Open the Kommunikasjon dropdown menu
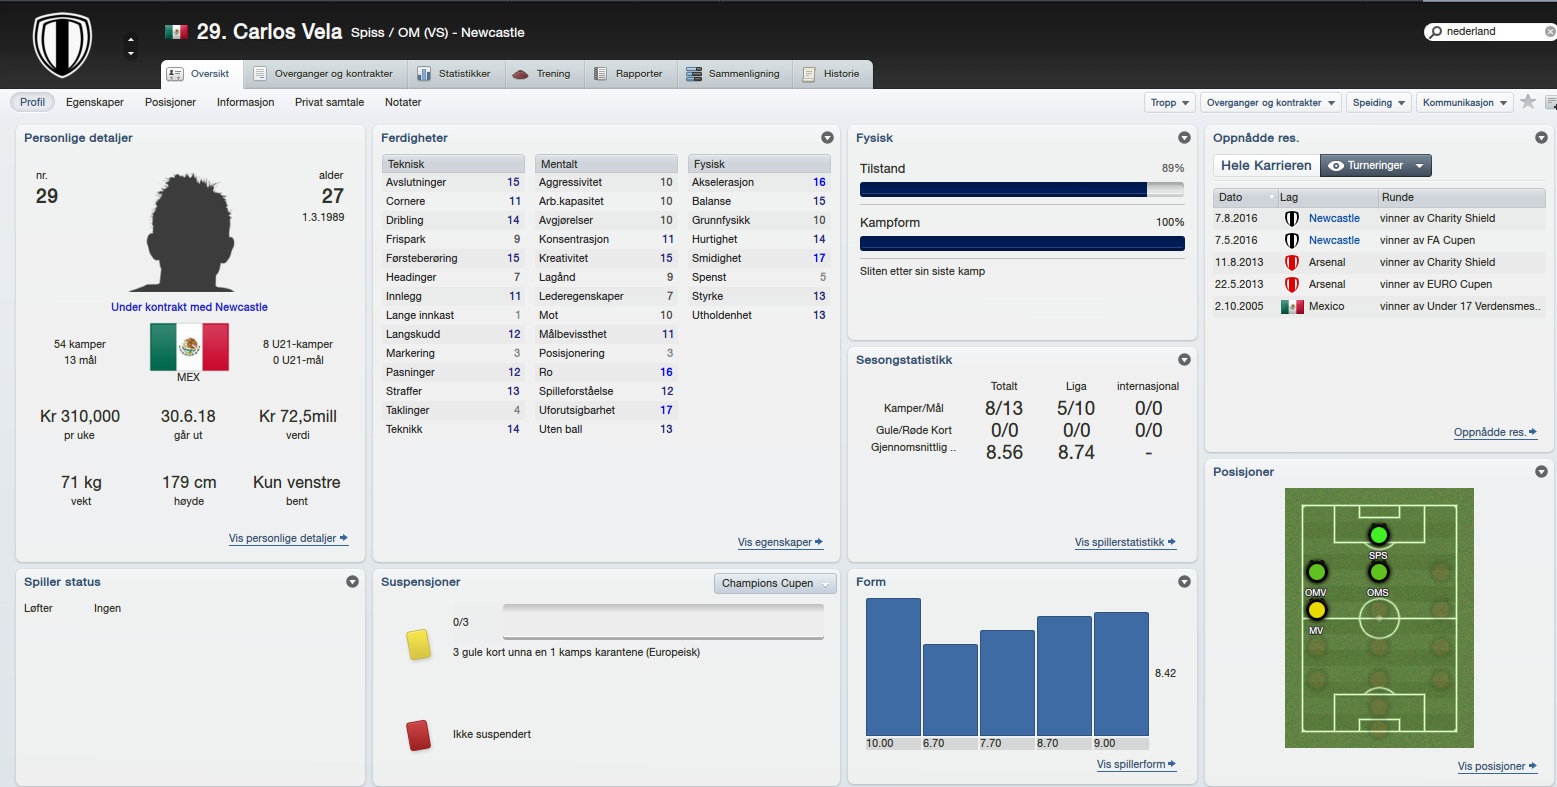 pyautogui.click(x=1464, y=102)
